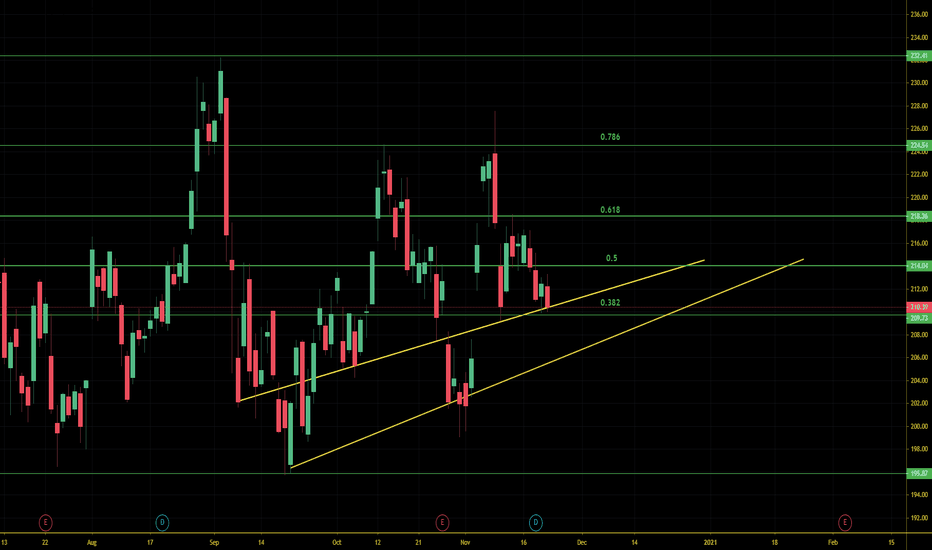Click the Feb date label on time axis
The width and height of the screenshot is (932, 550).
[x=833, y=543]
